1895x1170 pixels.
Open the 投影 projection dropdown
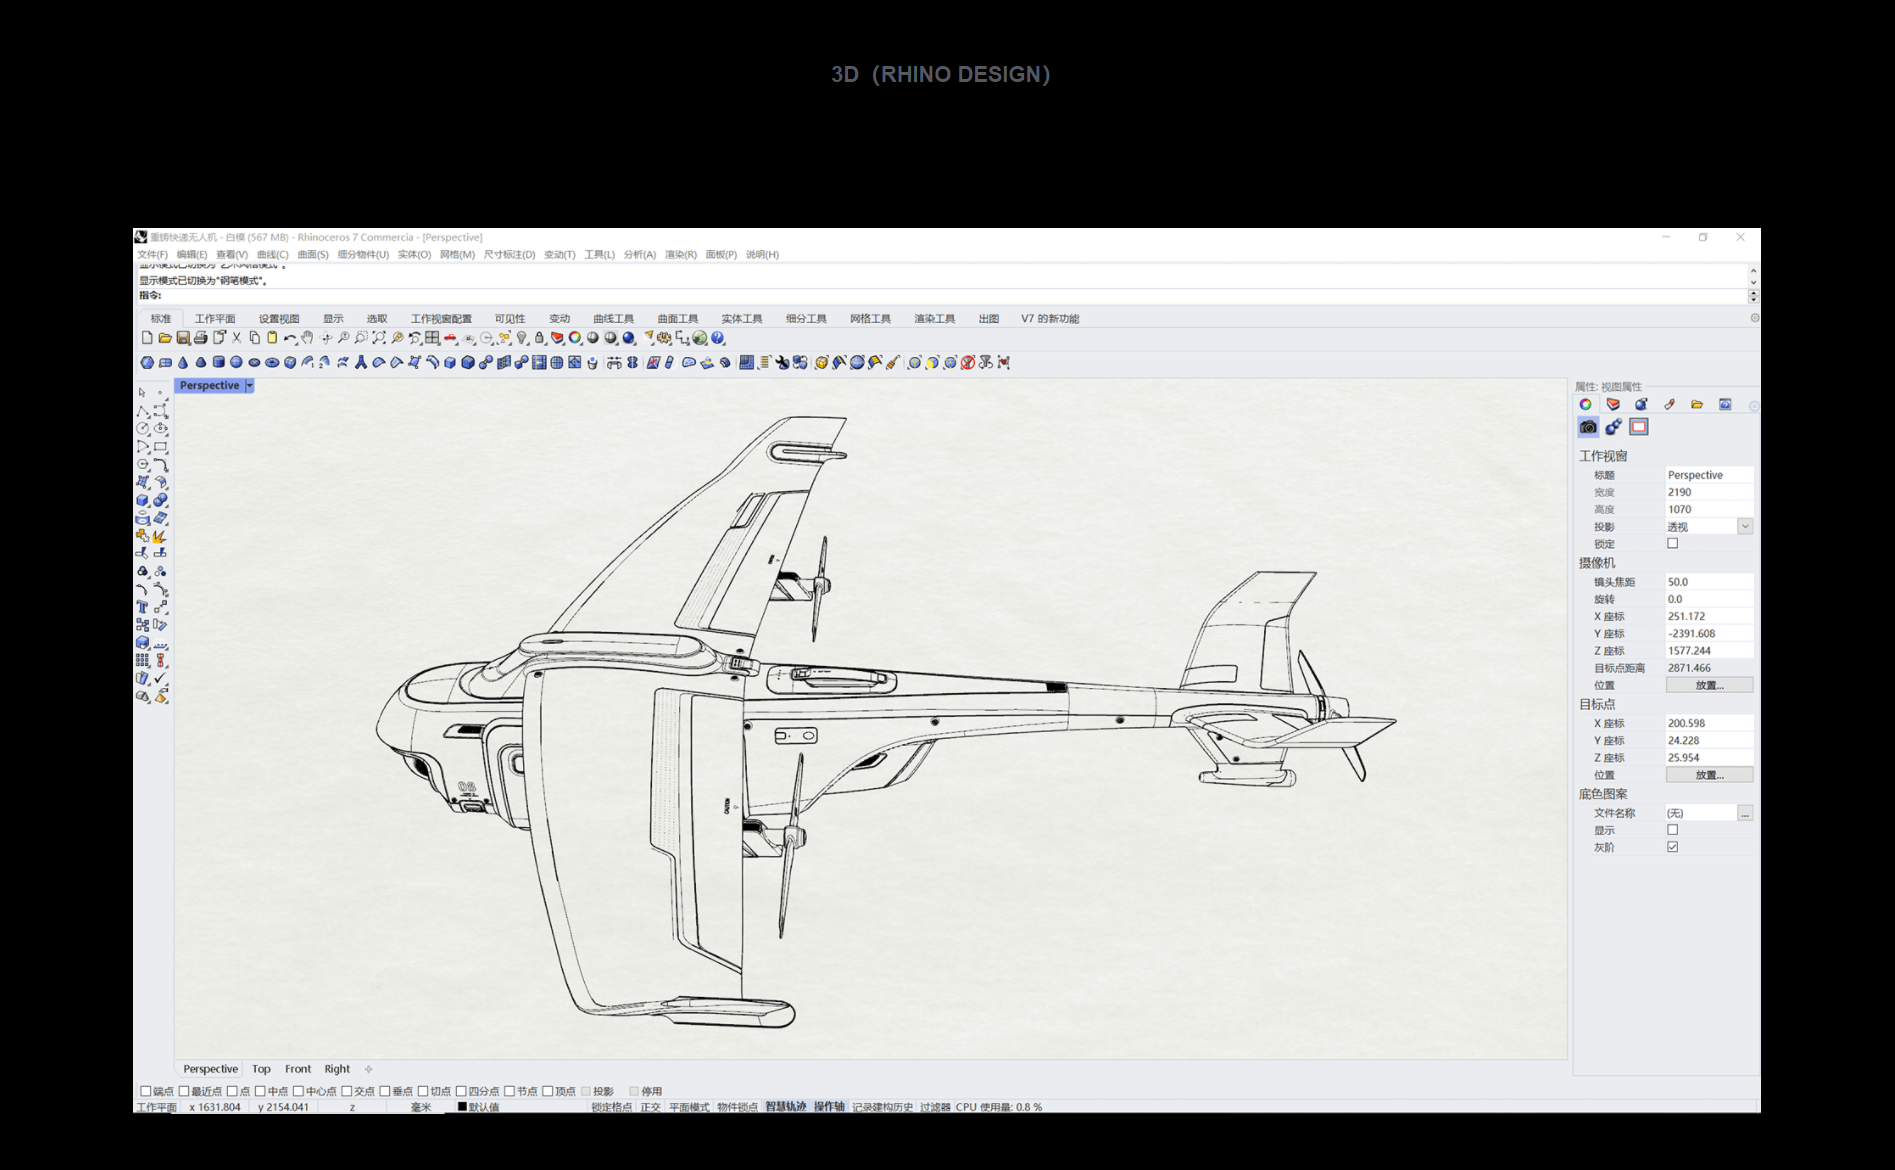tap(1746, 526)
